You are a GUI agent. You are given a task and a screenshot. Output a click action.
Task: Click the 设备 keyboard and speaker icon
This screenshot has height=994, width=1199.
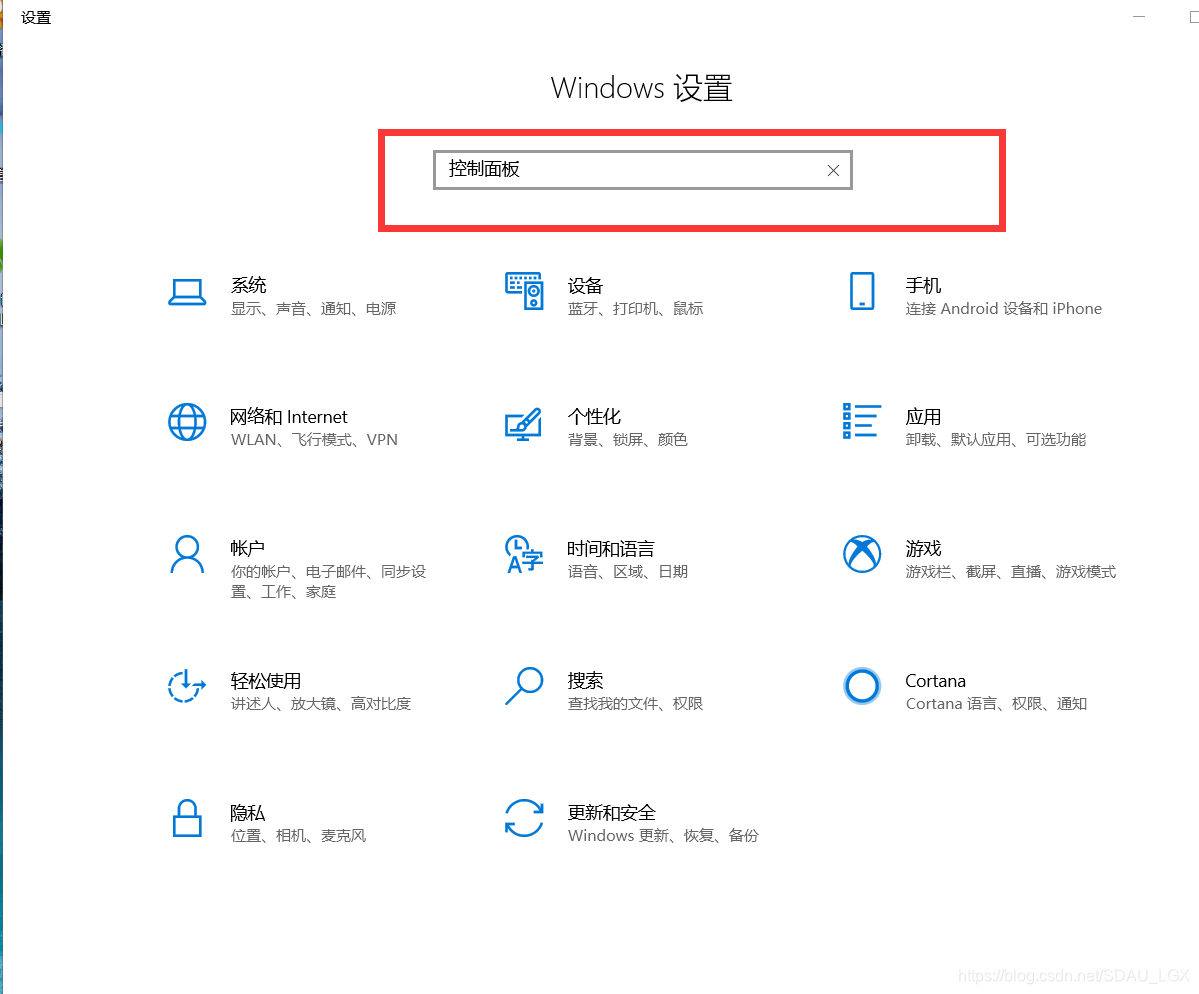524,291
